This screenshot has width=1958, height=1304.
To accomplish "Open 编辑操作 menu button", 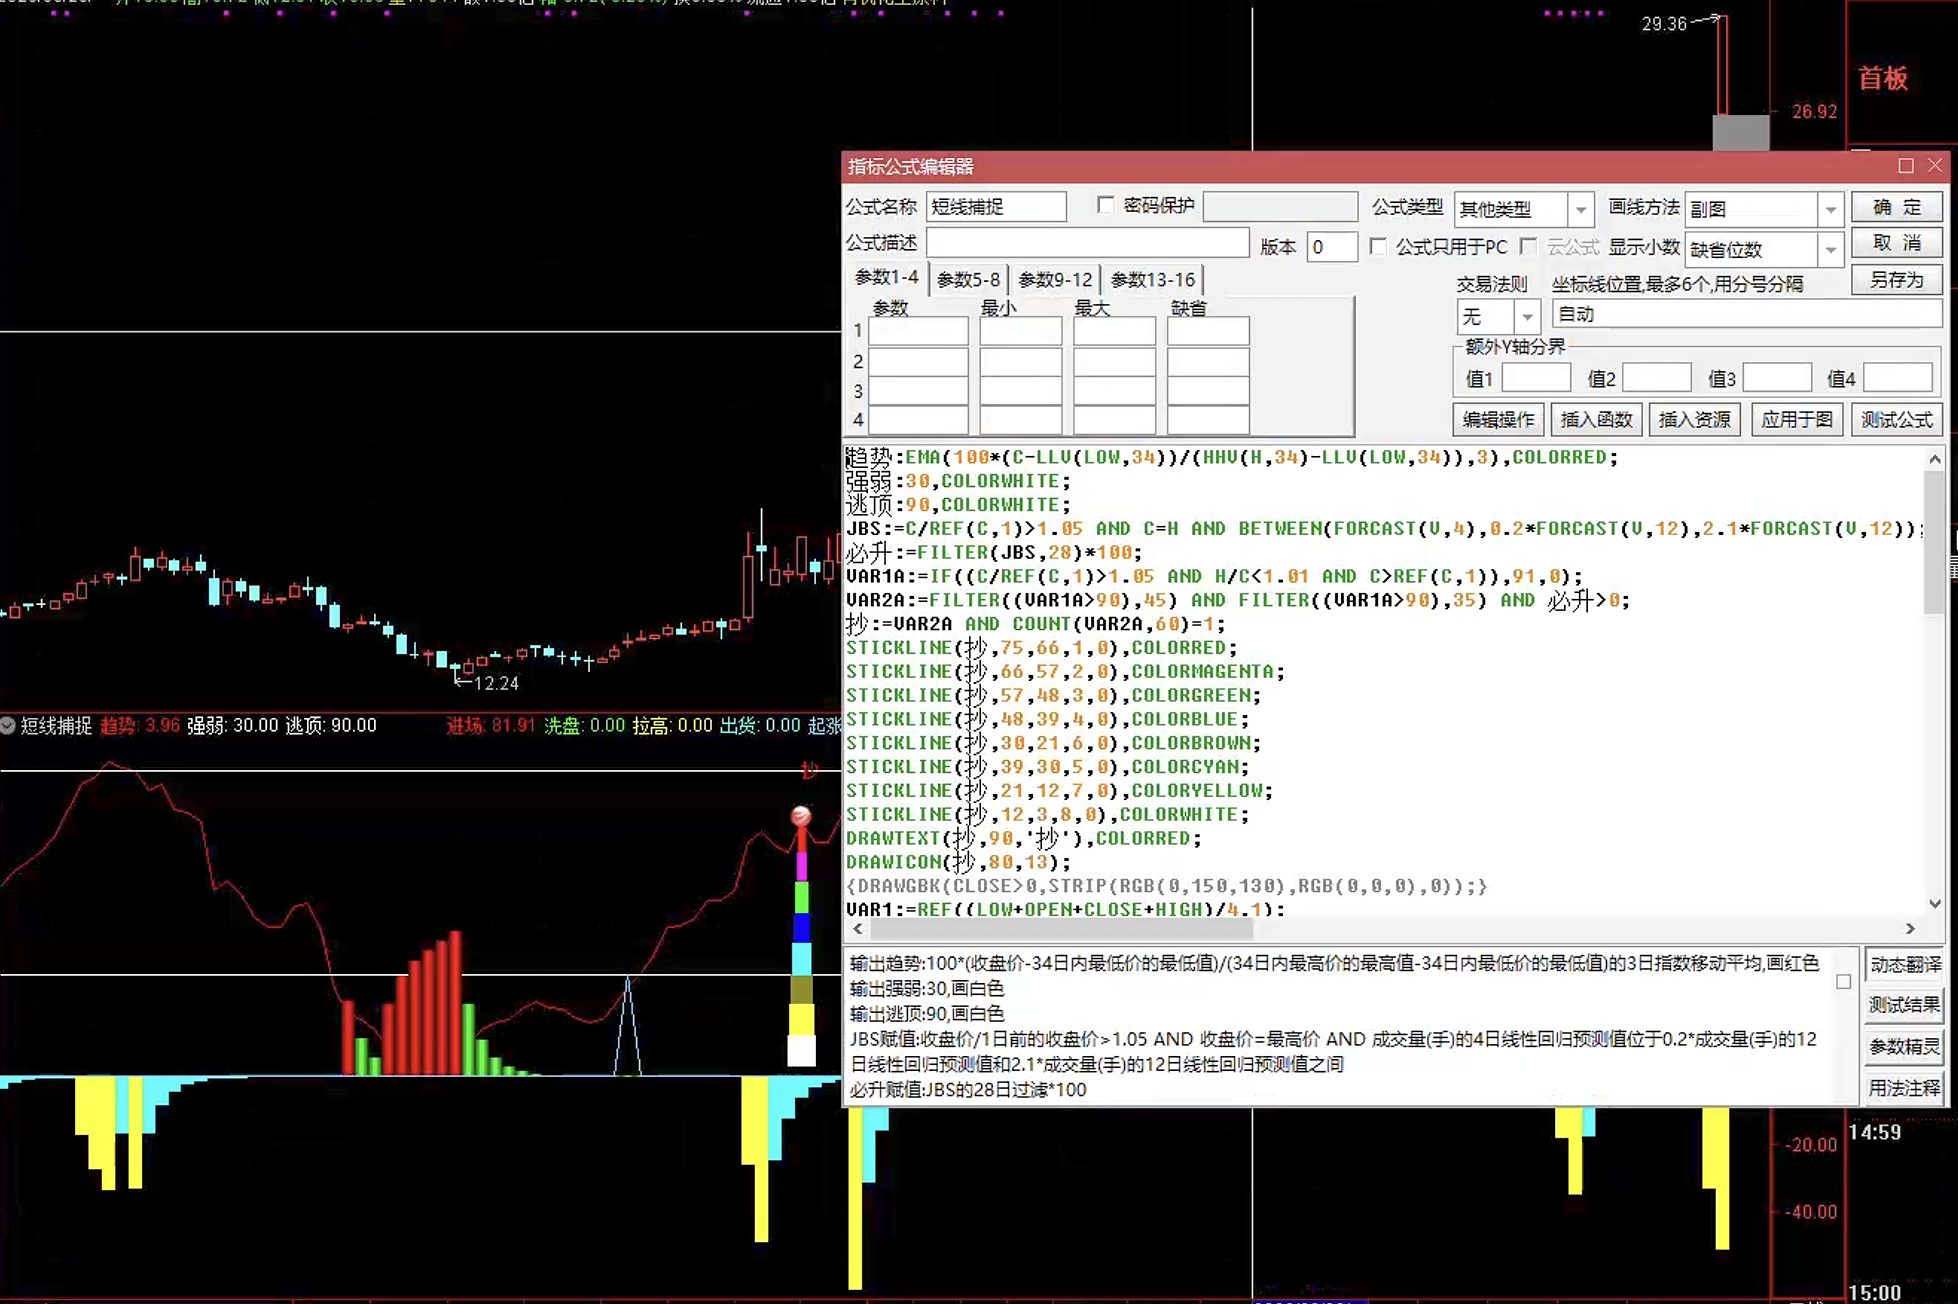I will pos(1498,419).
